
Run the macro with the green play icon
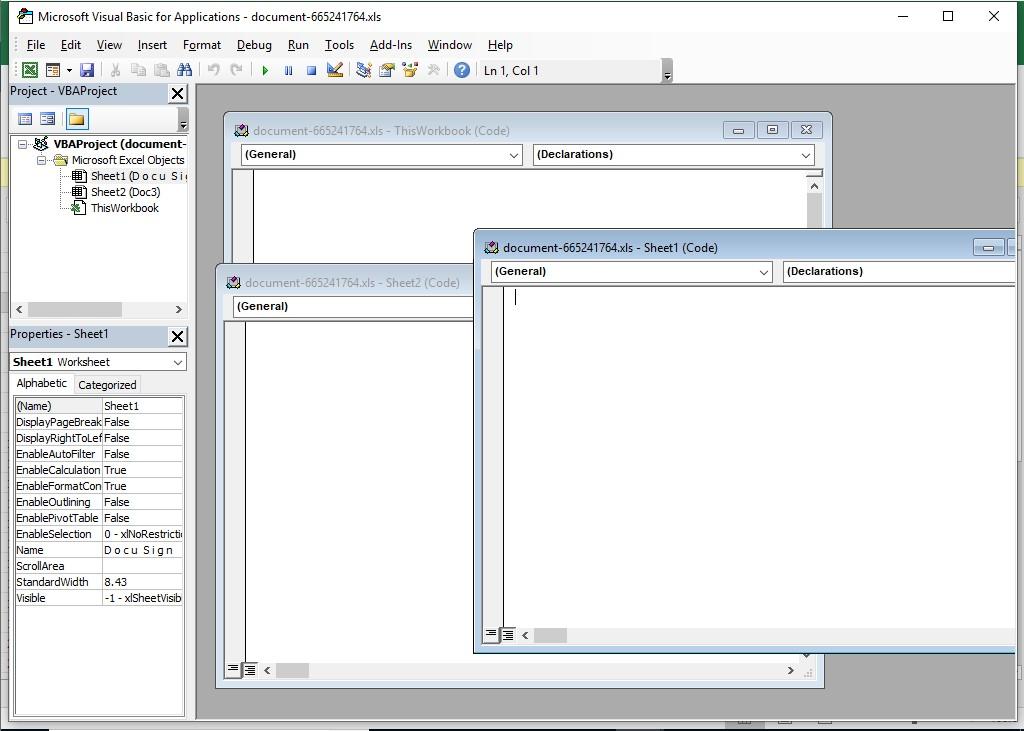265,70
